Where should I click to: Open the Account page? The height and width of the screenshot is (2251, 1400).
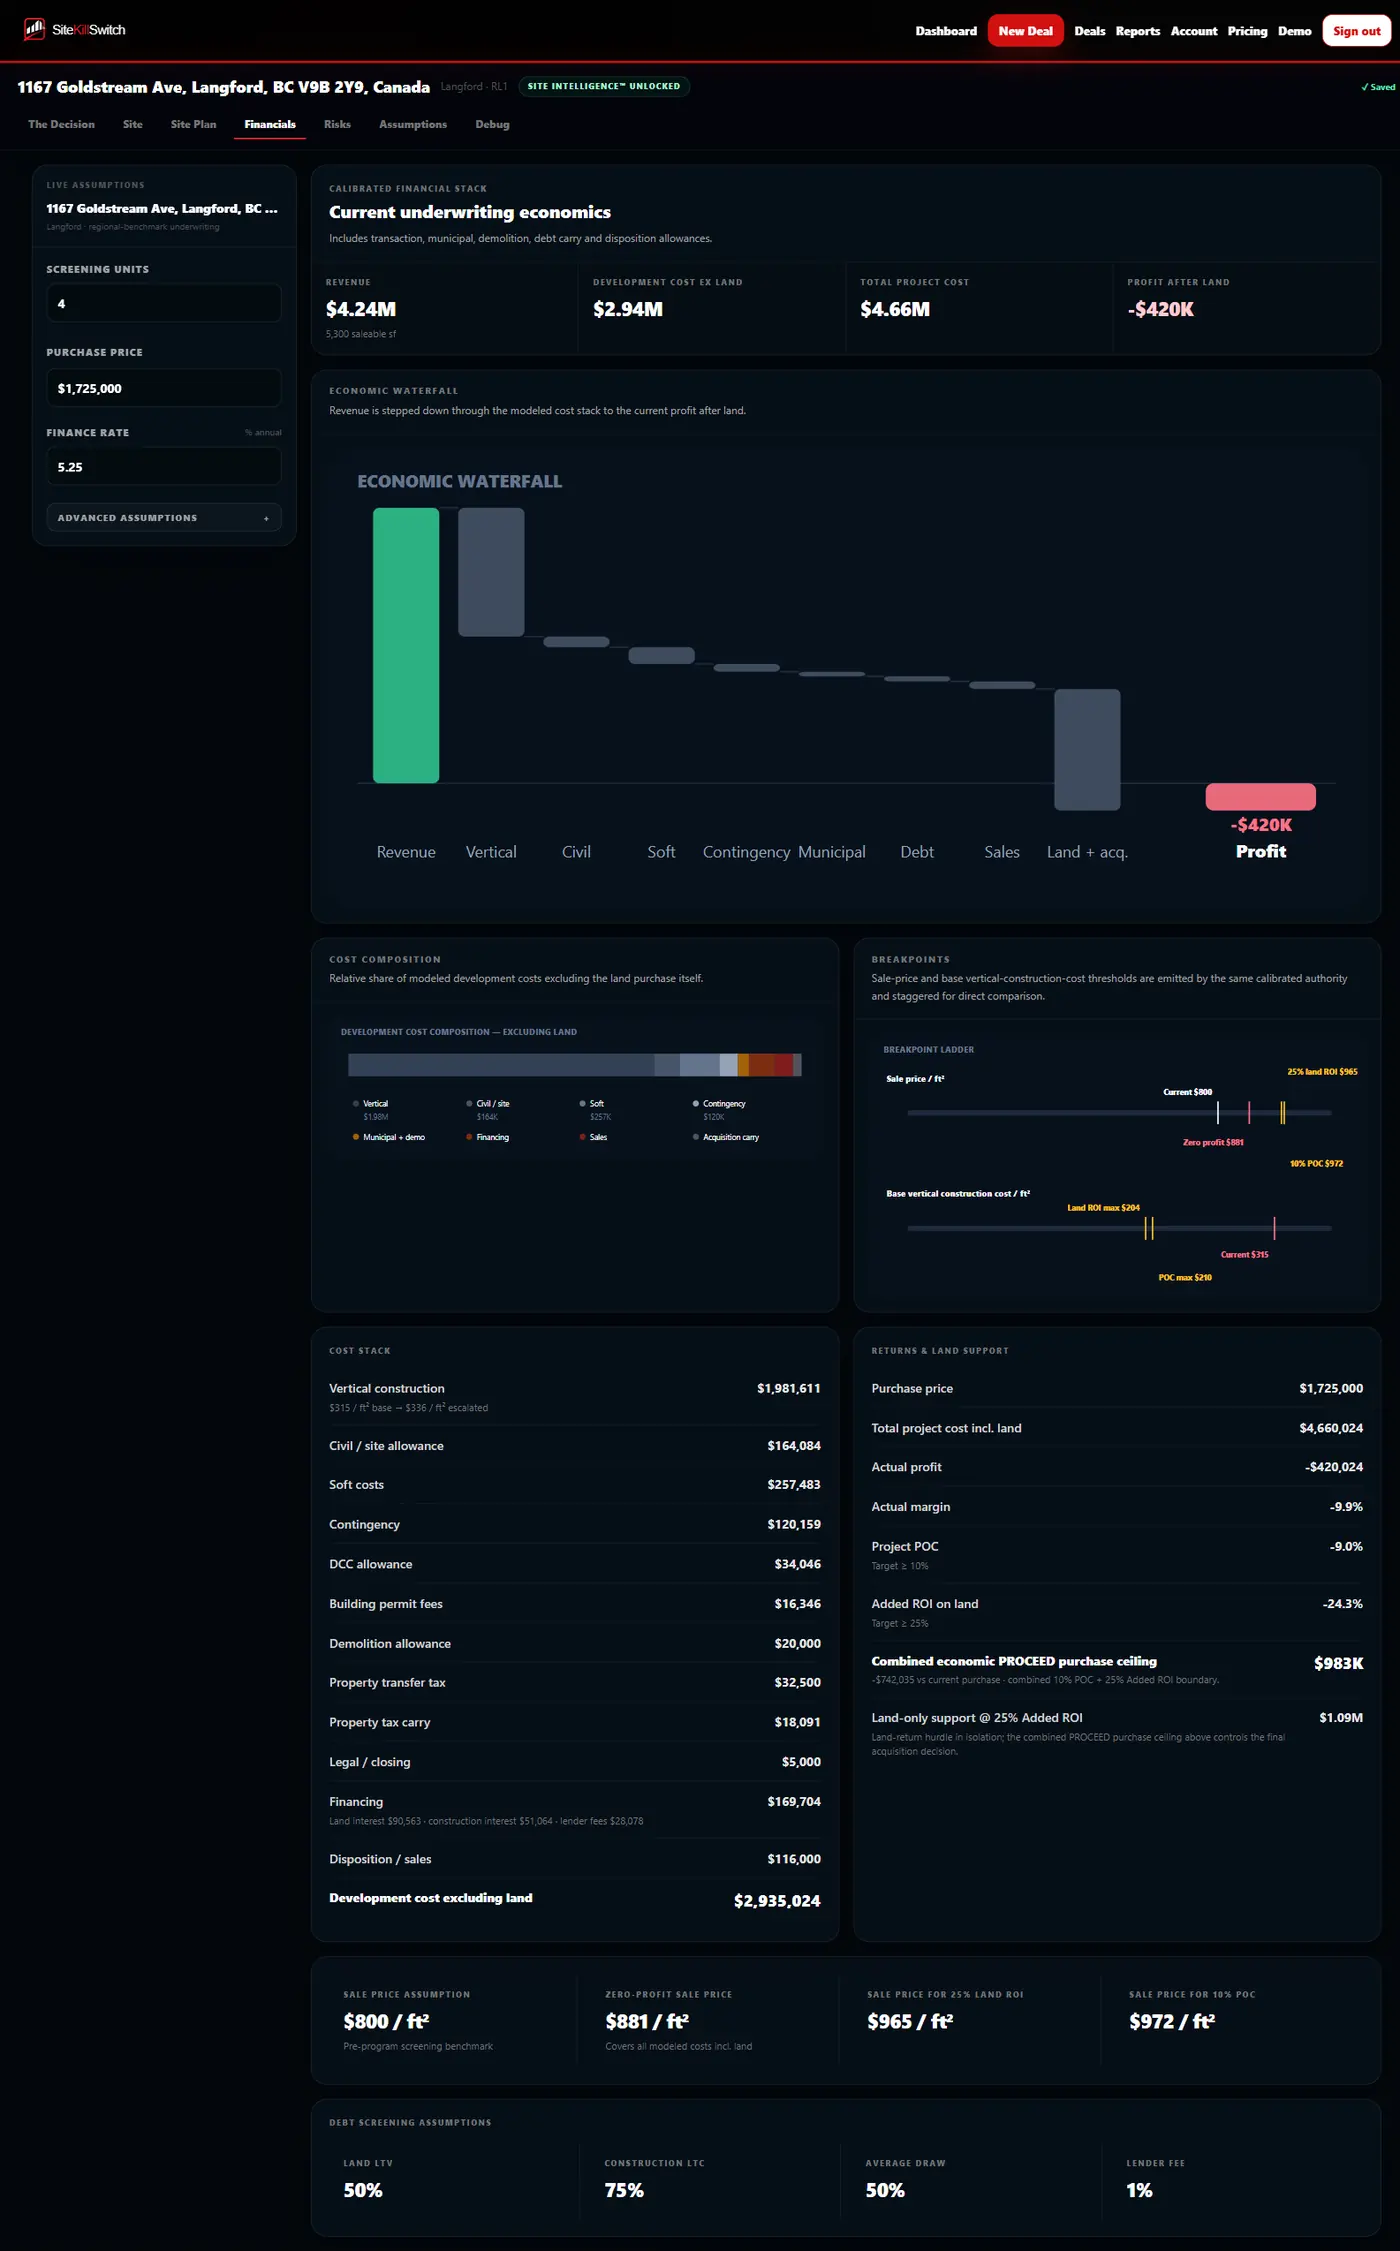click(1194, 31)
